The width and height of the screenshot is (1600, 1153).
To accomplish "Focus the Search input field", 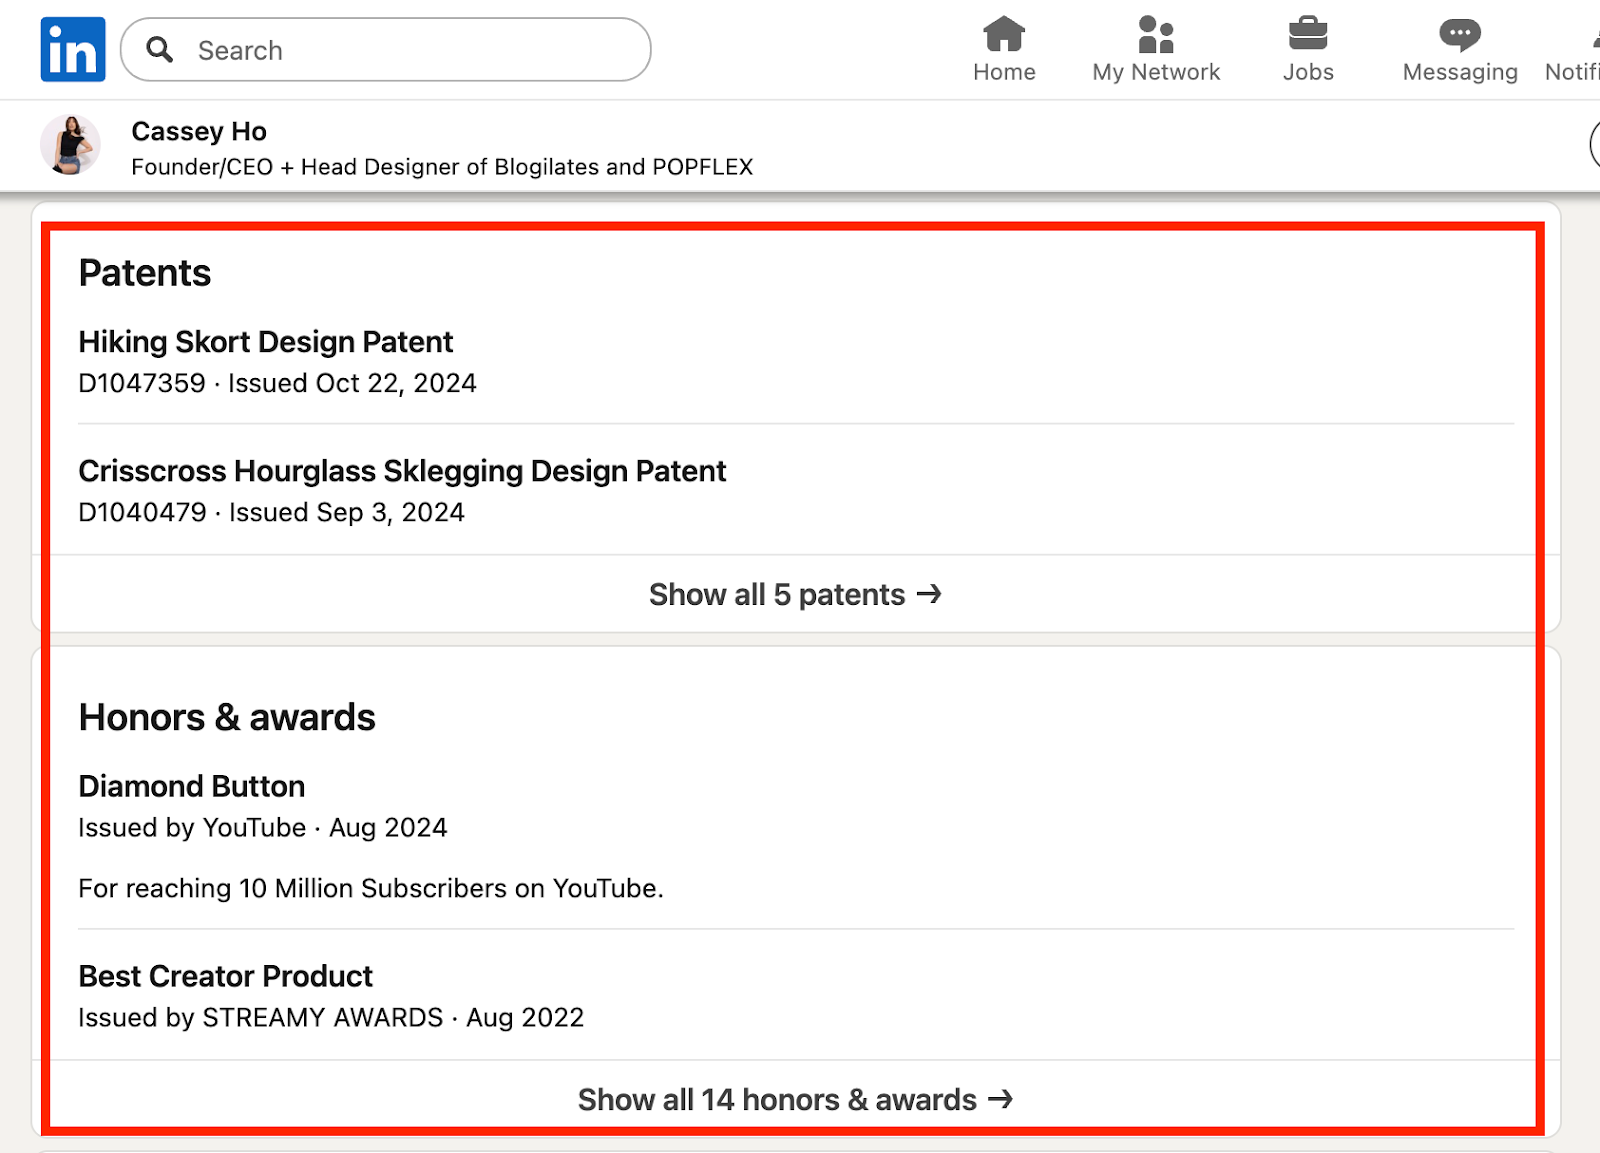I will [400, 50].
